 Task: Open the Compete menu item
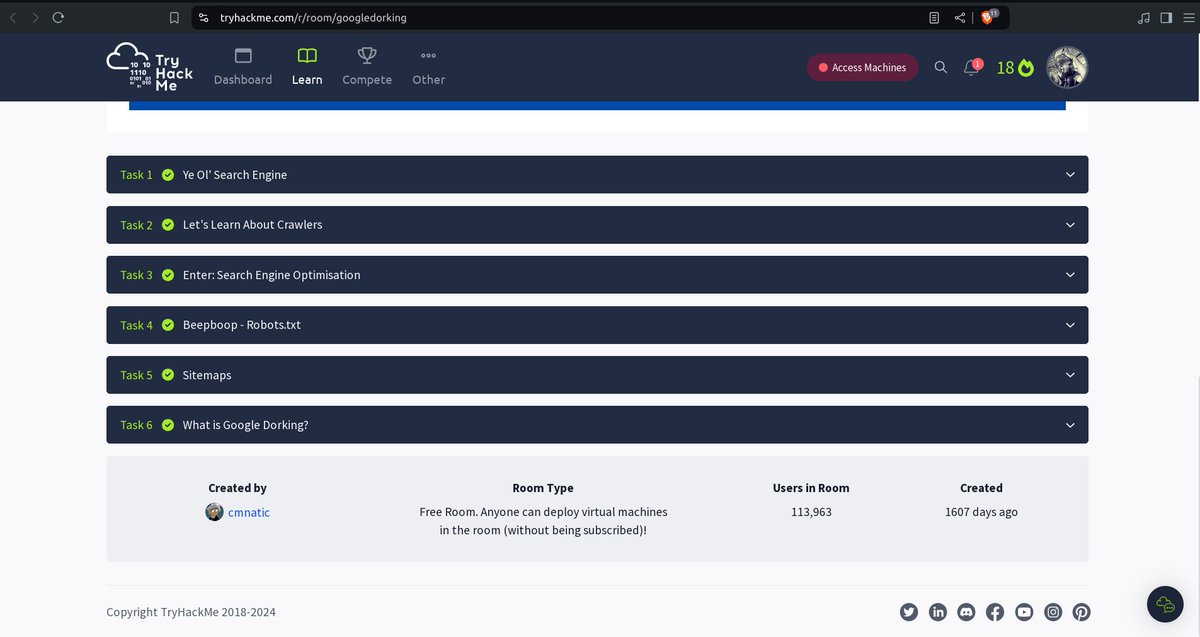(367, 67)
